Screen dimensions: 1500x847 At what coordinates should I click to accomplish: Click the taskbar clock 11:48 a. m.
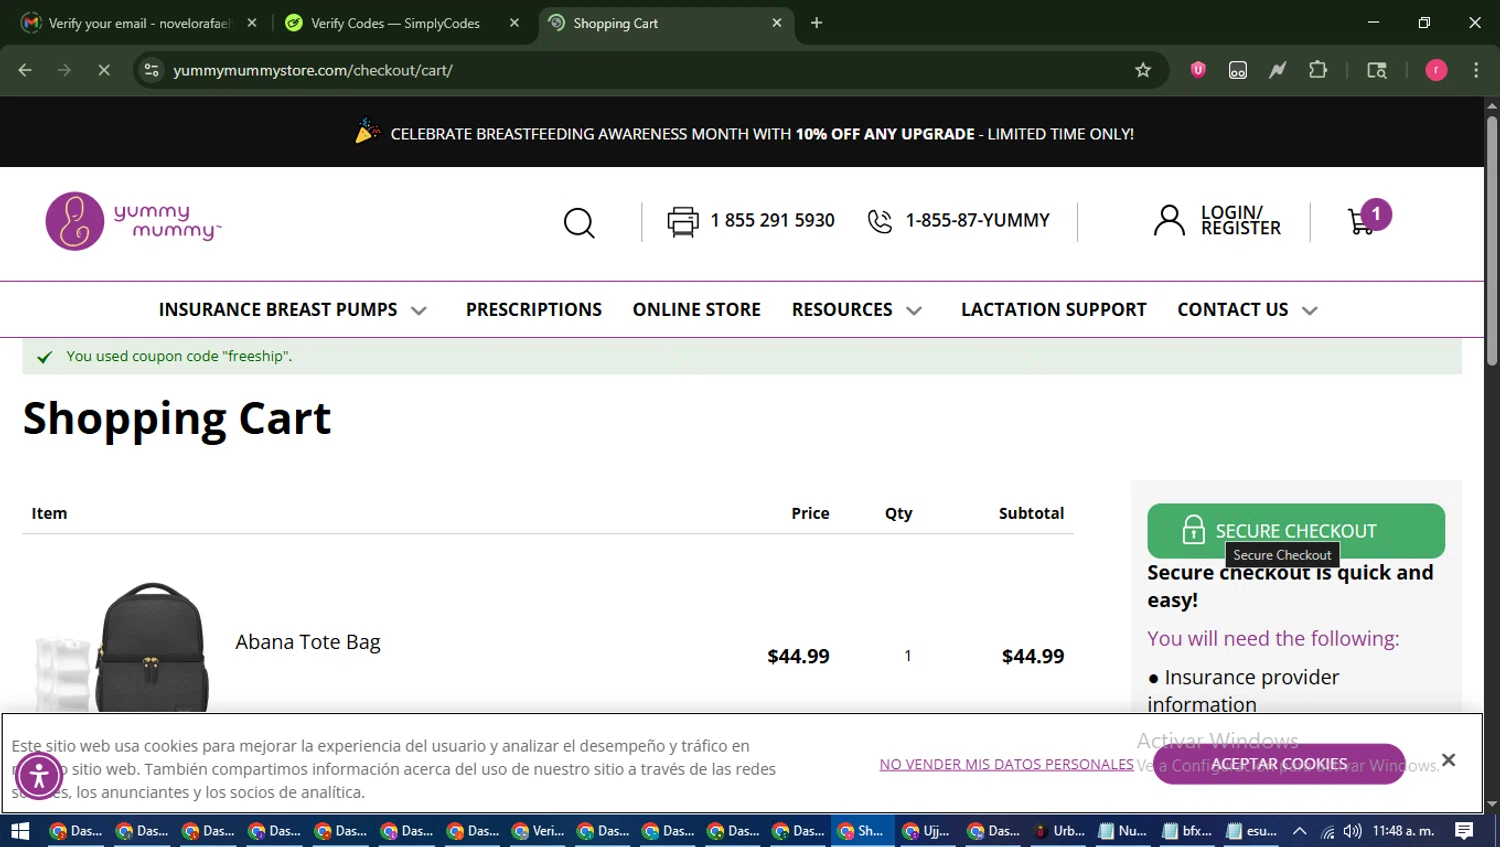click(x=1404, y=831)
